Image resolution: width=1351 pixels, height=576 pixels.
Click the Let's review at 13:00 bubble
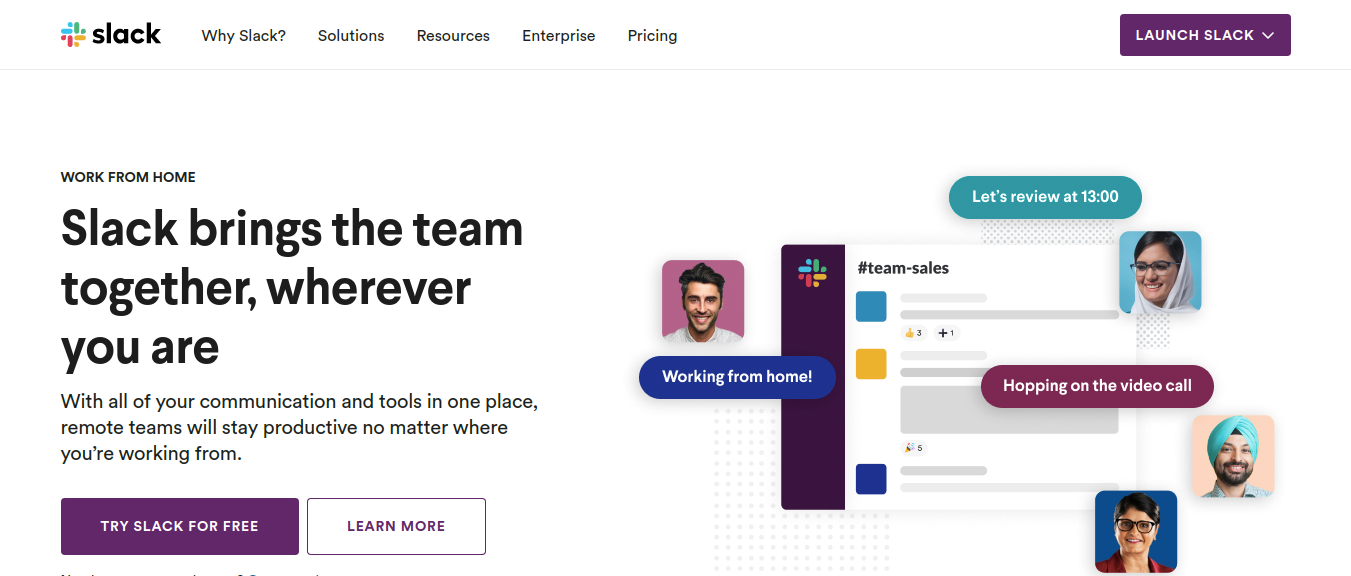coord(1045,197)
